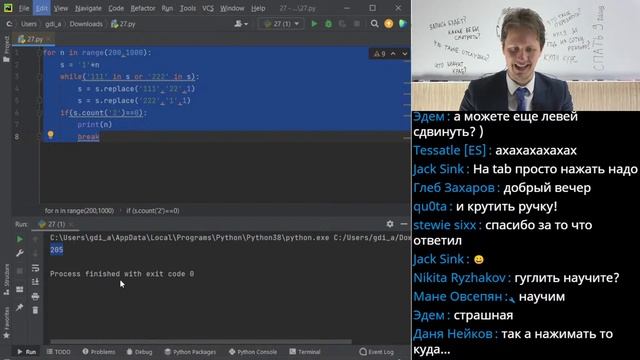Open the Structure side panel
This screenshot has width=640, height=360.
tap(6, 280)
